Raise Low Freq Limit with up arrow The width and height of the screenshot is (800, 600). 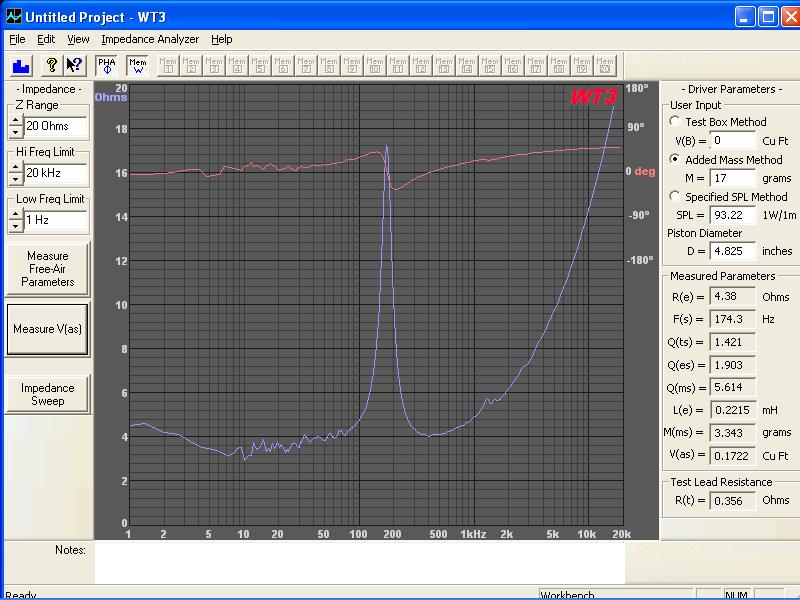[x=16, y=214]
